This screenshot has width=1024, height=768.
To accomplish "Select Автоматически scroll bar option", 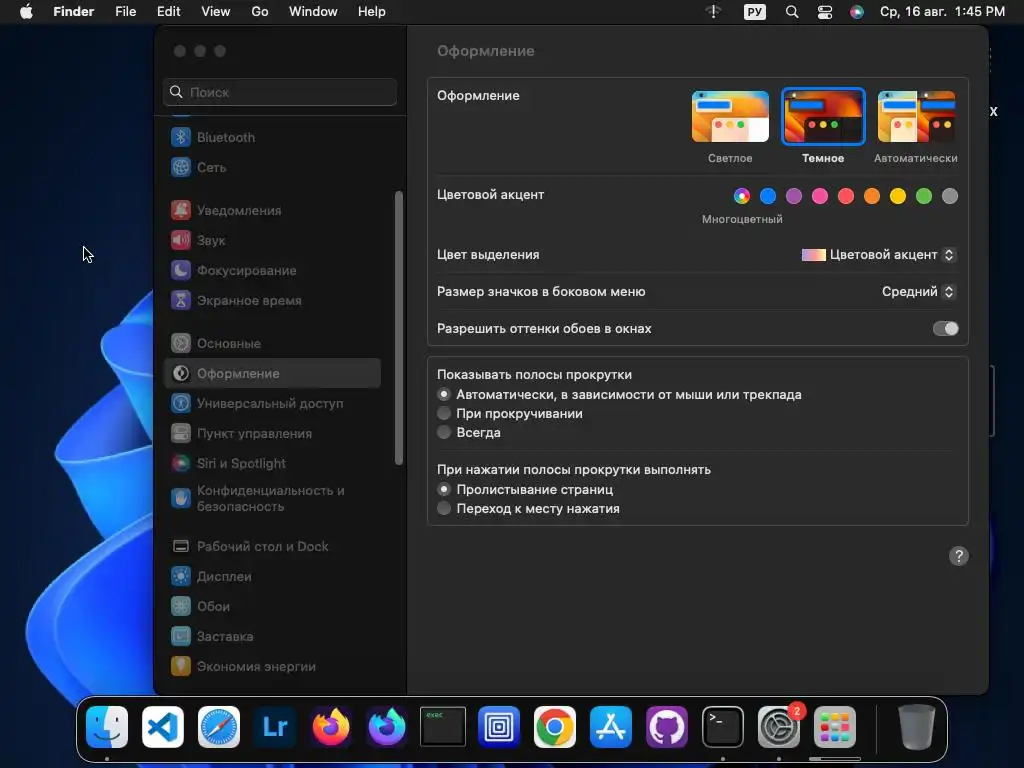I will click(444, 394).
